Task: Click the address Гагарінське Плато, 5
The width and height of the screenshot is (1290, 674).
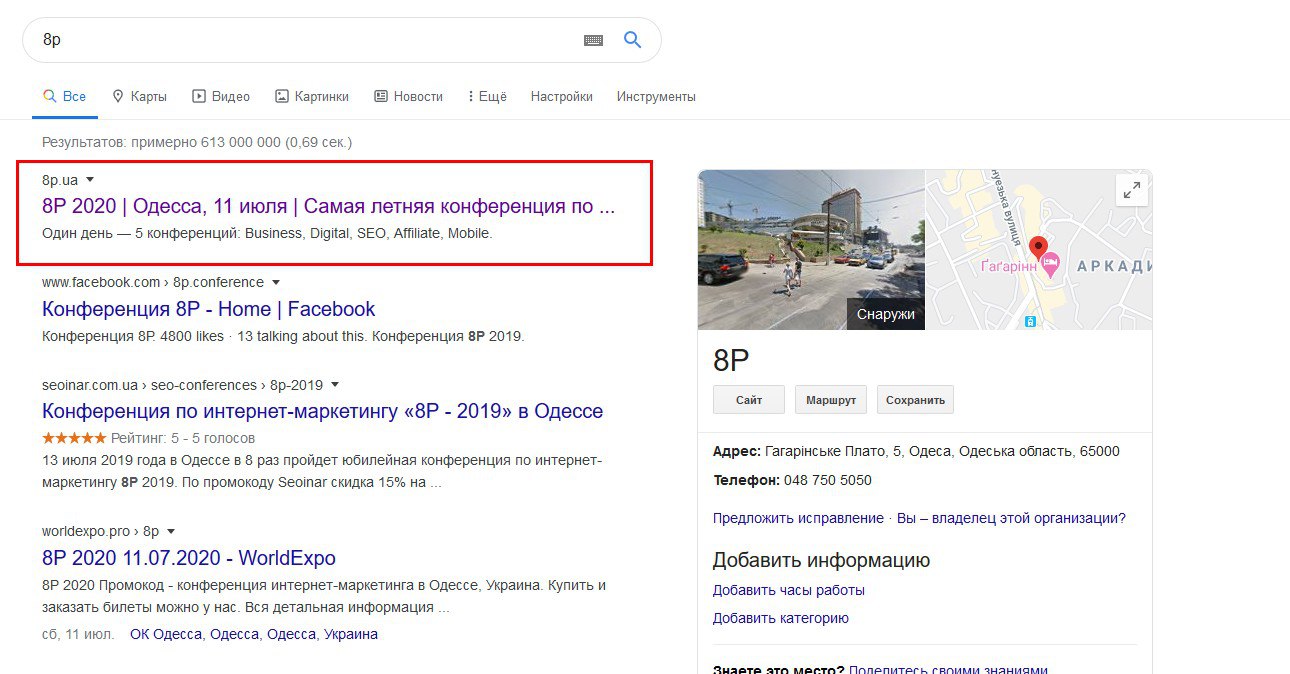Action: (x=943, y=451)
